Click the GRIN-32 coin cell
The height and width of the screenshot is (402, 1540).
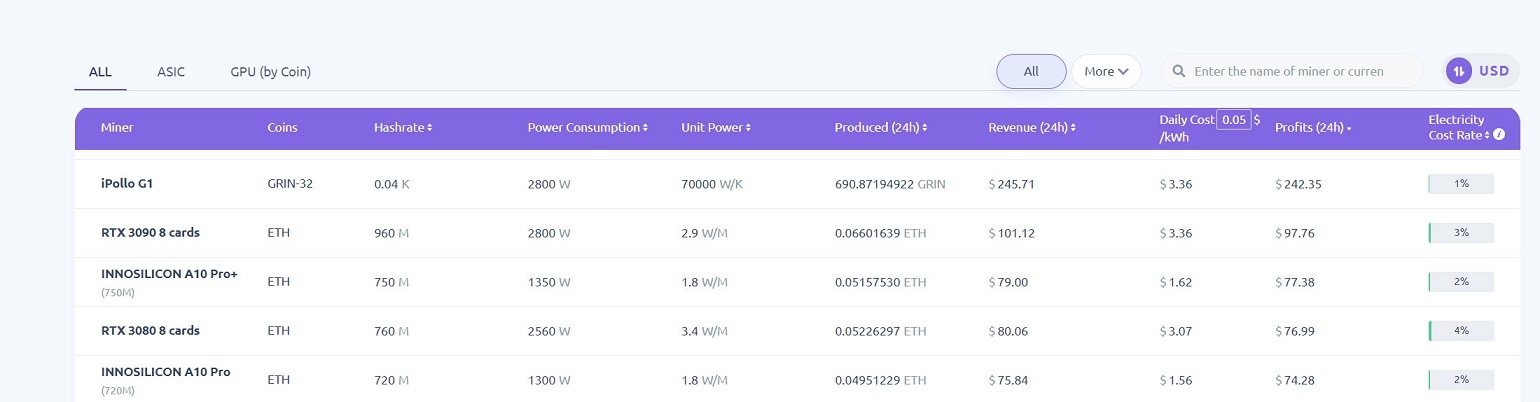click(x=290, y=184)
